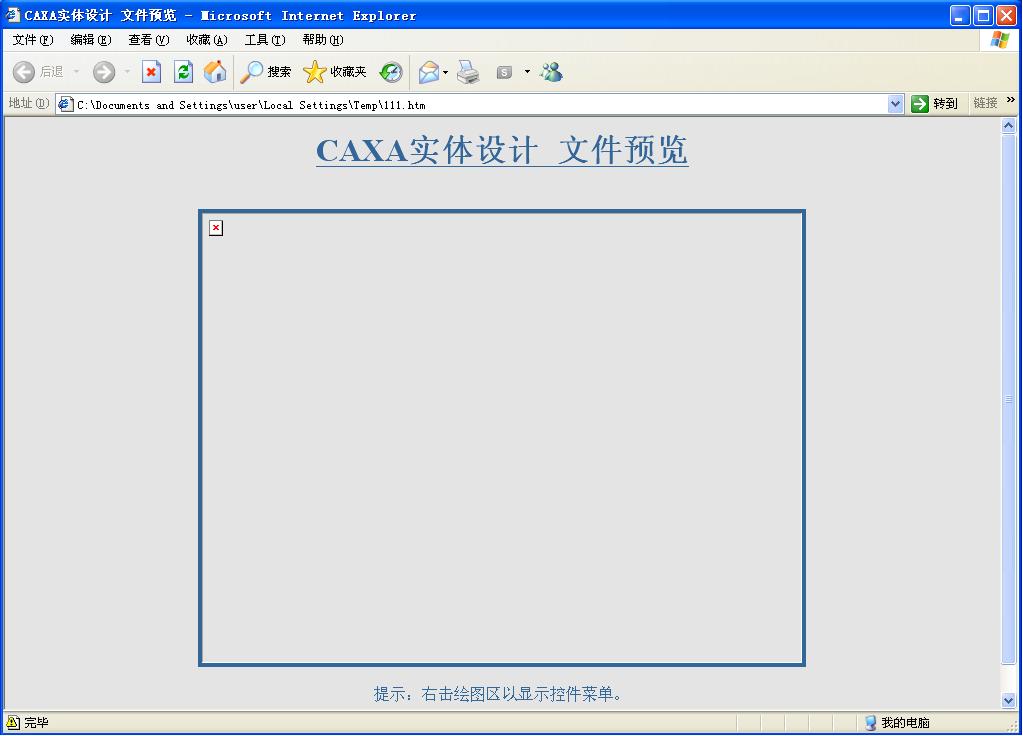
Task: Go to the Home page icon
Action: coord(215,72)
